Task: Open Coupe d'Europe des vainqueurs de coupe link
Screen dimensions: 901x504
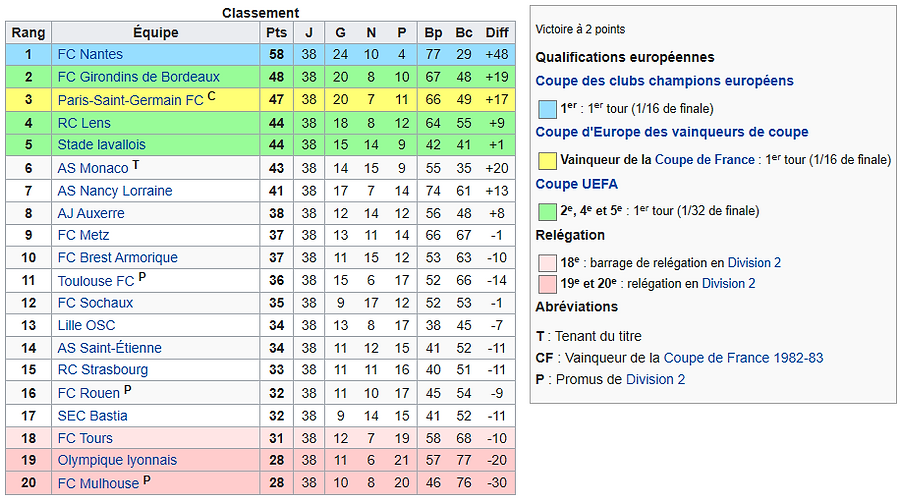Action: point(672,132)
